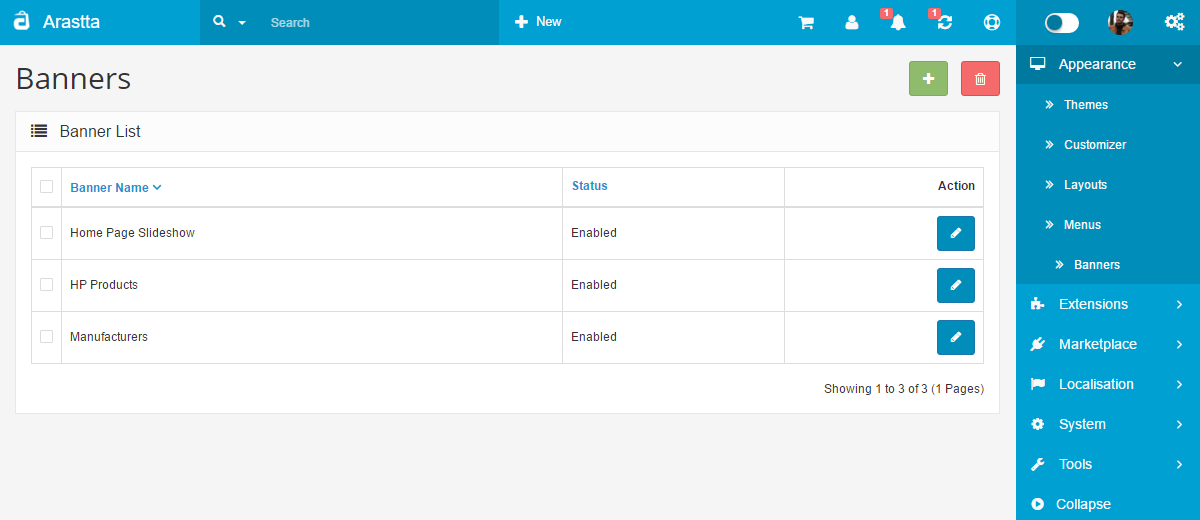Image resolution: width=1200 pixels, height=520 pixels.
Task: Expand the System menu chevron
Action: pyautogui.click(x=1180, y=424)
